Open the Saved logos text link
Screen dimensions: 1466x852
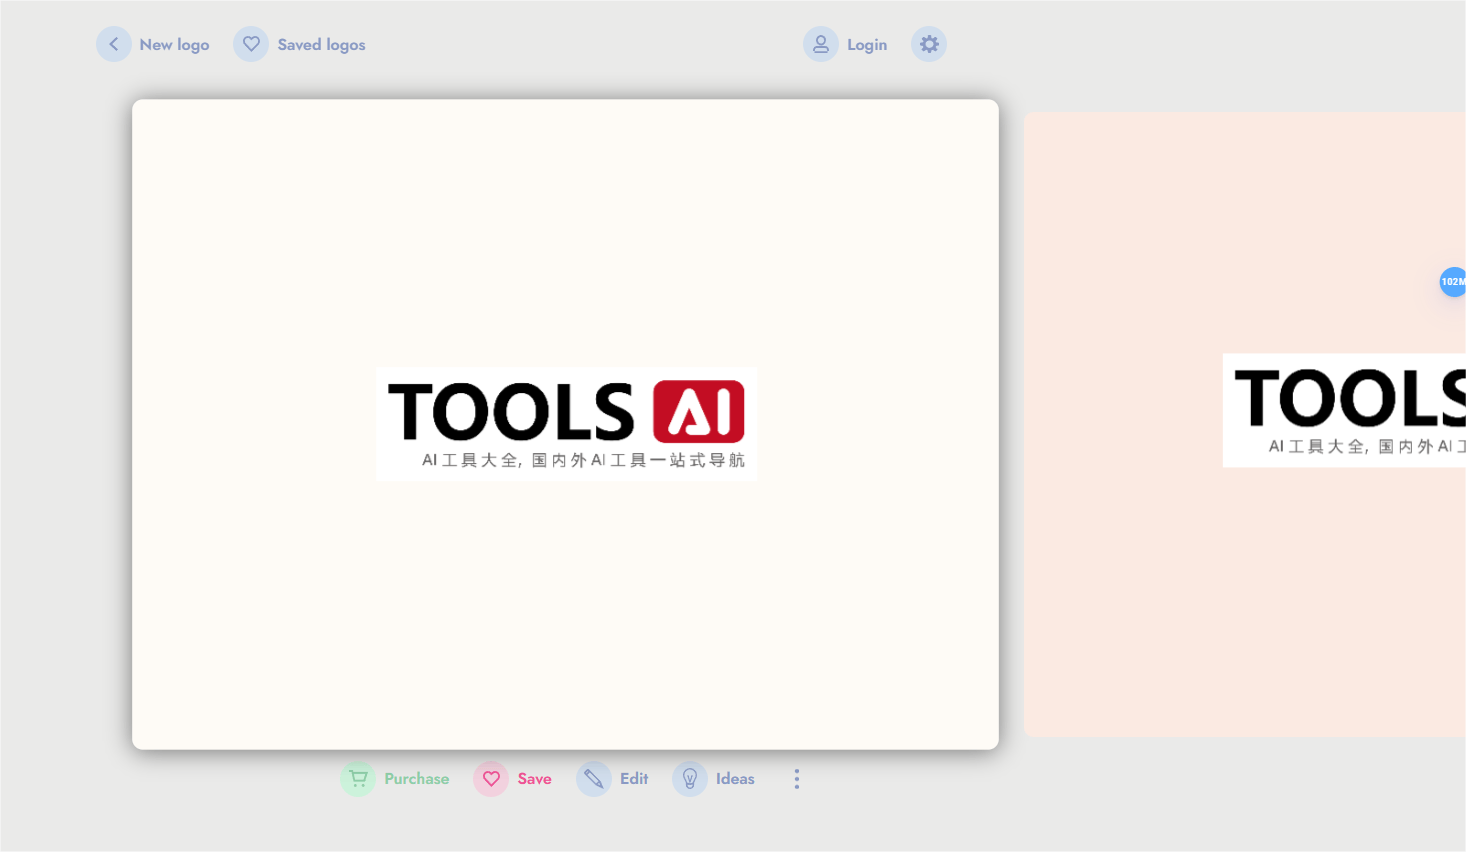[321, 45]
